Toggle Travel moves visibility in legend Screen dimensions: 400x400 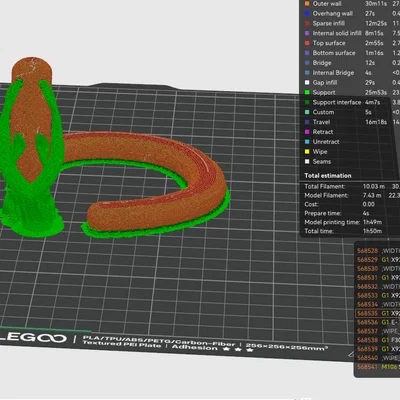(321, 122)
